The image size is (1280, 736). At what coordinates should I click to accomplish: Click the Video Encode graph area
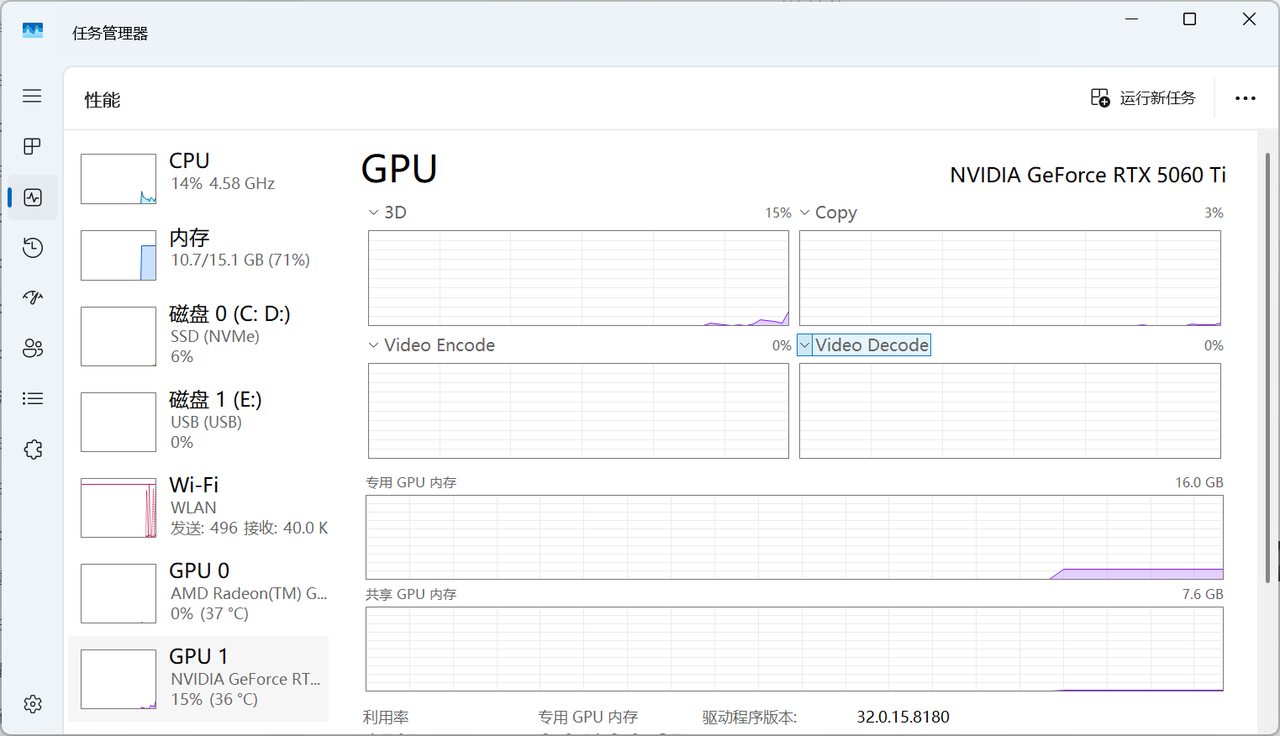click(578, 411)
